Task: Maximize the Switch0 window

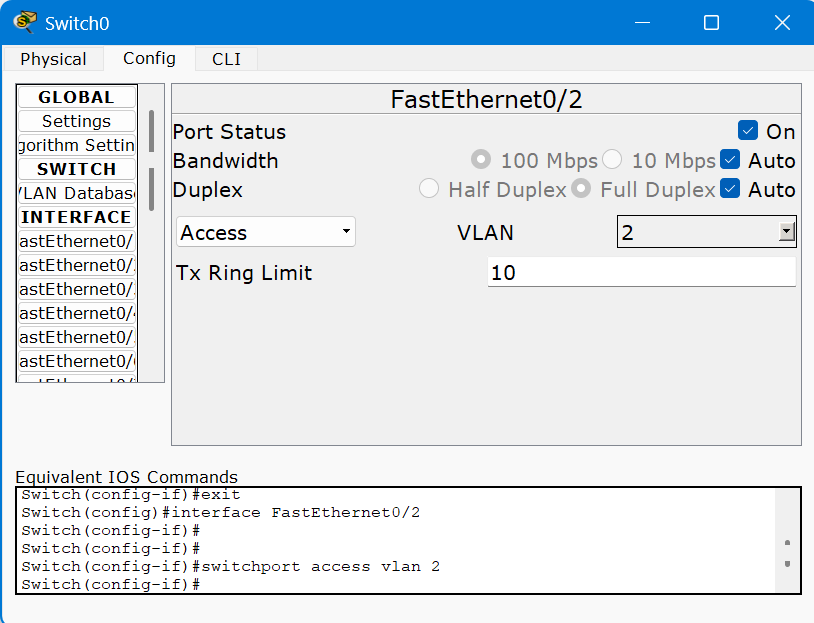Action: 711,22
